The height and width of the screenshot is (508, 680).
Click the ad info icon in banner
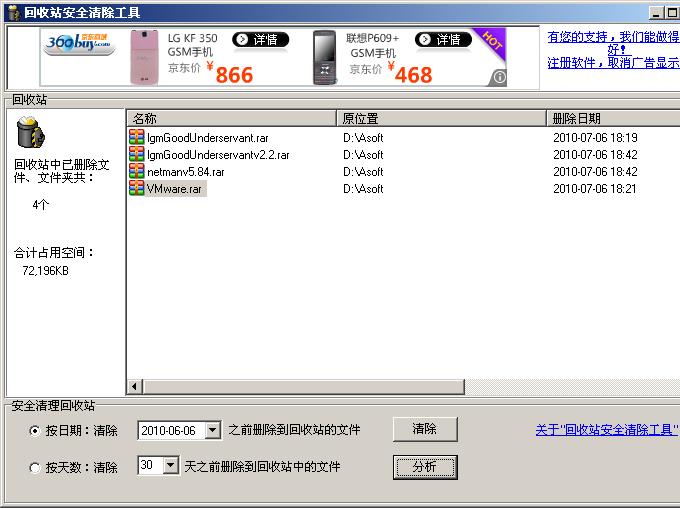click(x=500, y=77)
